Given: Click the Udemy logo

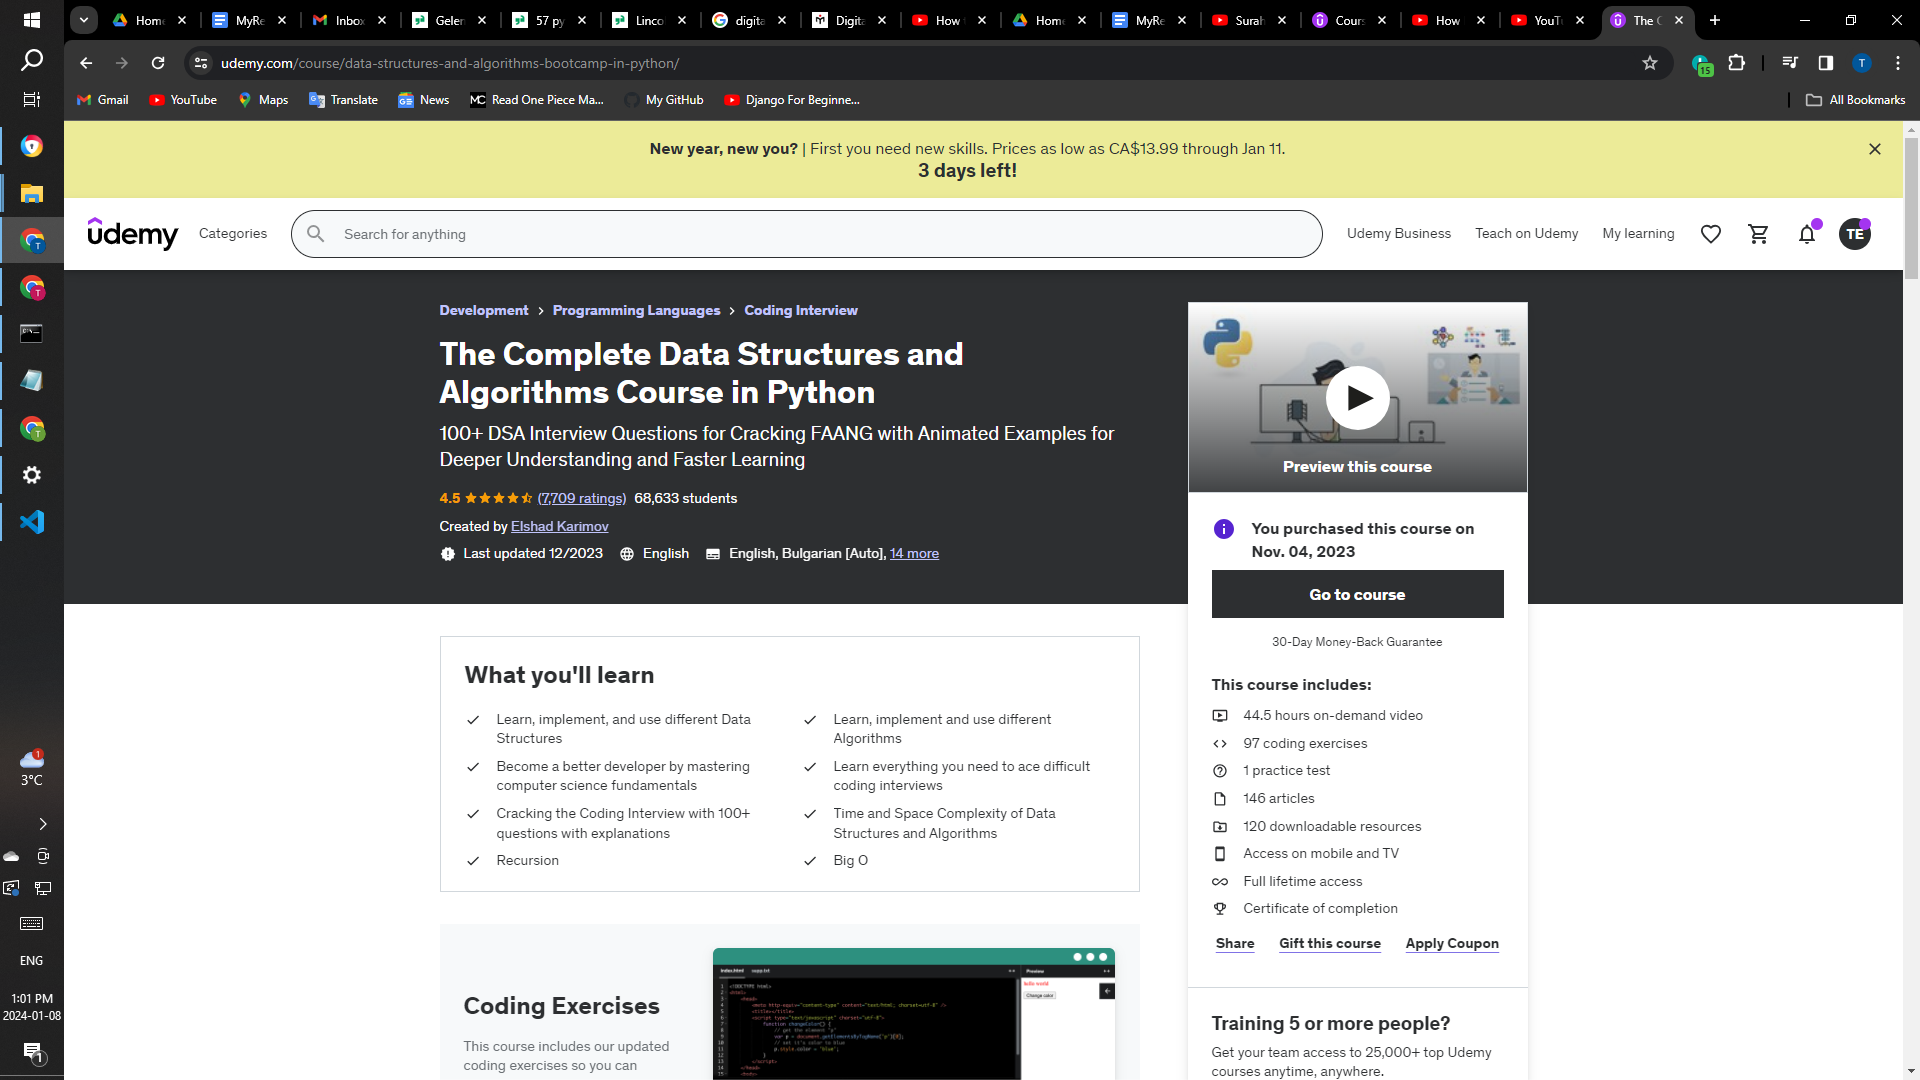Looking at the screenshot, I should click(132, 234).
